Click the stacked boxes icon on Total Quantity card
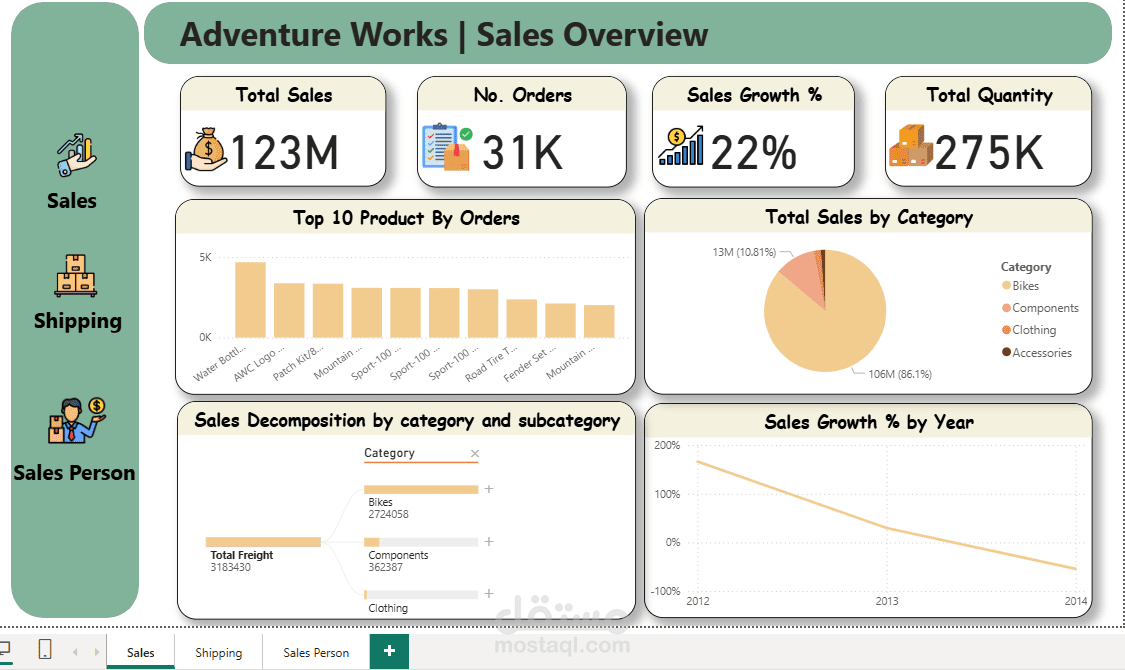1125x670 pixels. point(910,146)
